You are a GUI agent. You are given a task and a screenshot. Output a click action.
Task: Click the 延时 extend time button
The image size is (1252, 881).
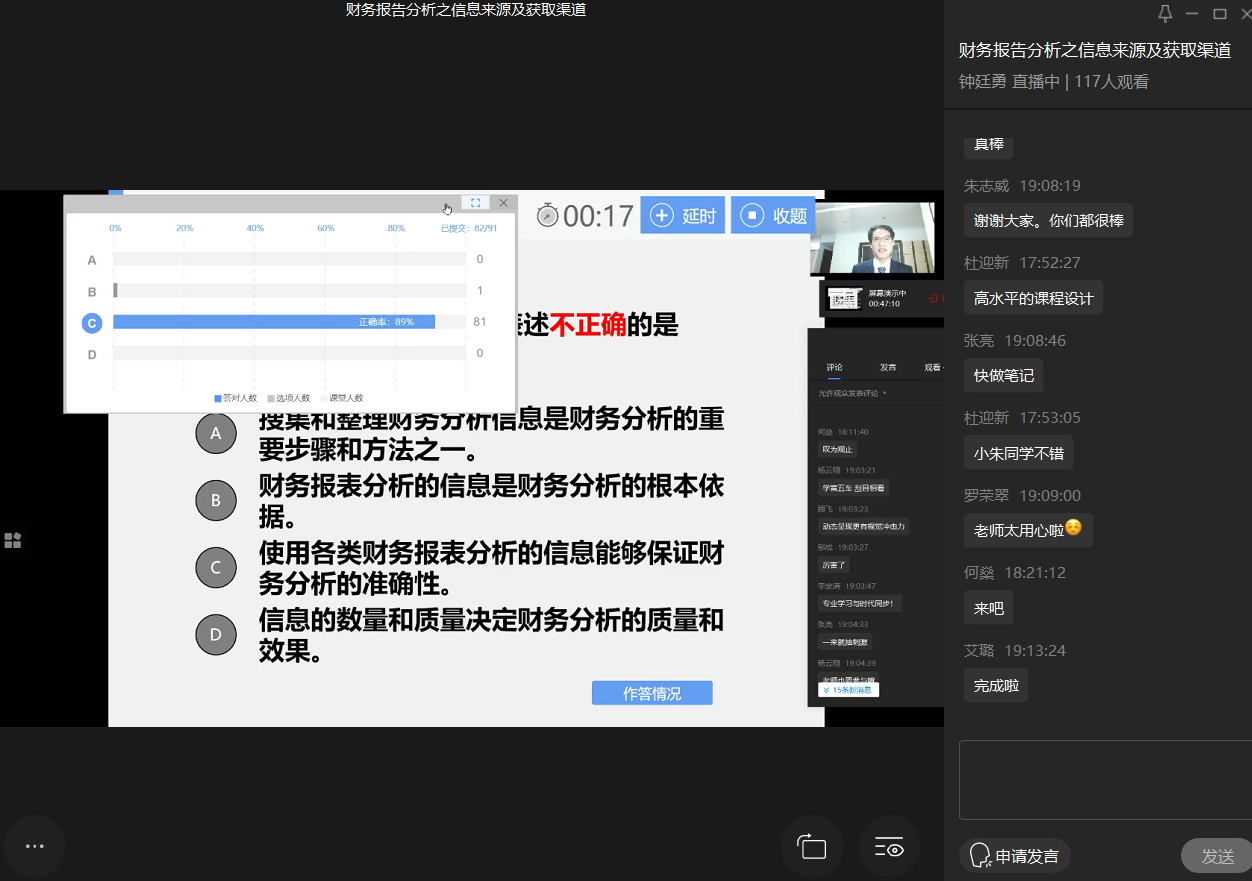(683, 215)
